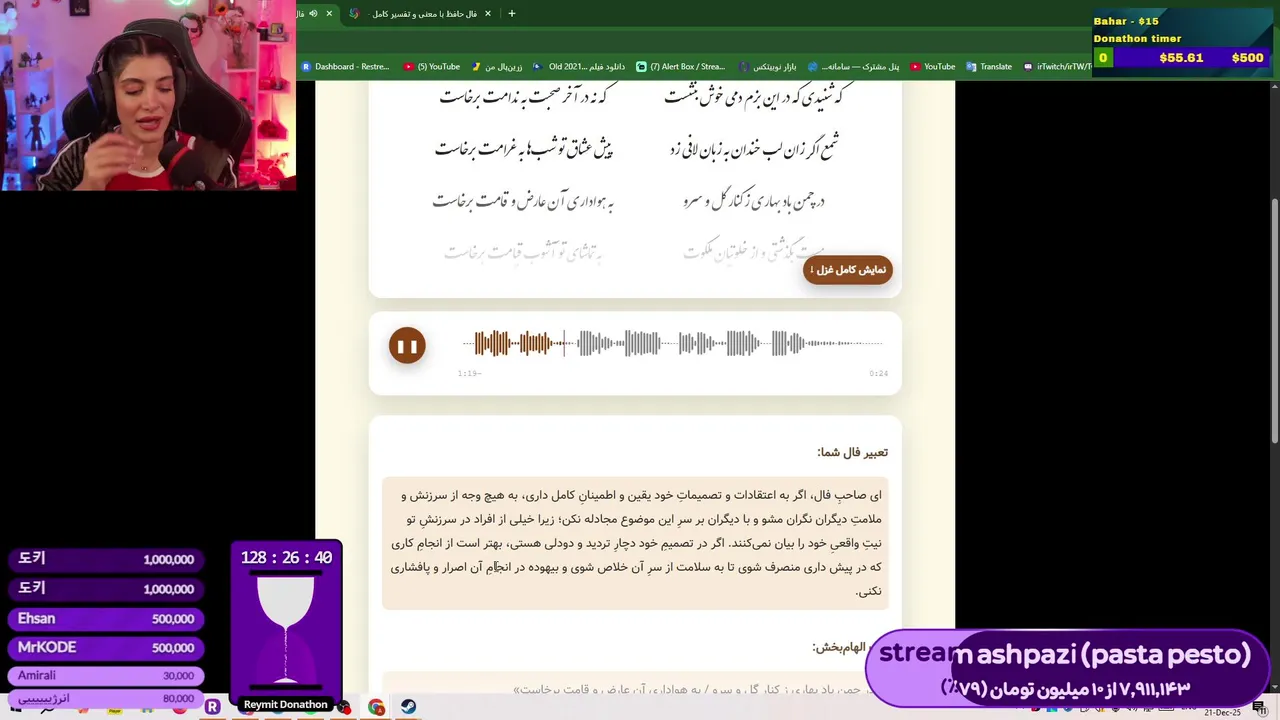Click نمایش کامل غزل button
Image resolution: width=1280 pixels, height=720 pixels.
[x=848, y=270]
